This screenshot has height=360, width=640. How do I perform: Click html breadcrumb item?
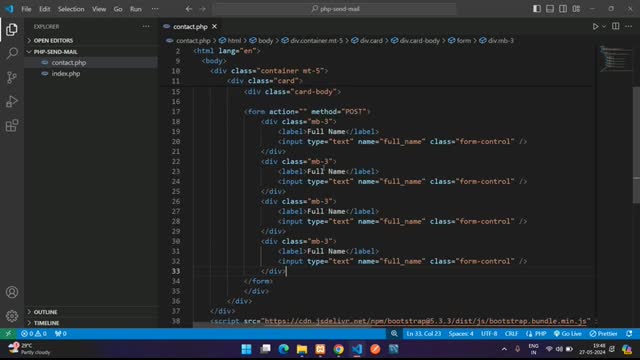[x=234, y=40]
